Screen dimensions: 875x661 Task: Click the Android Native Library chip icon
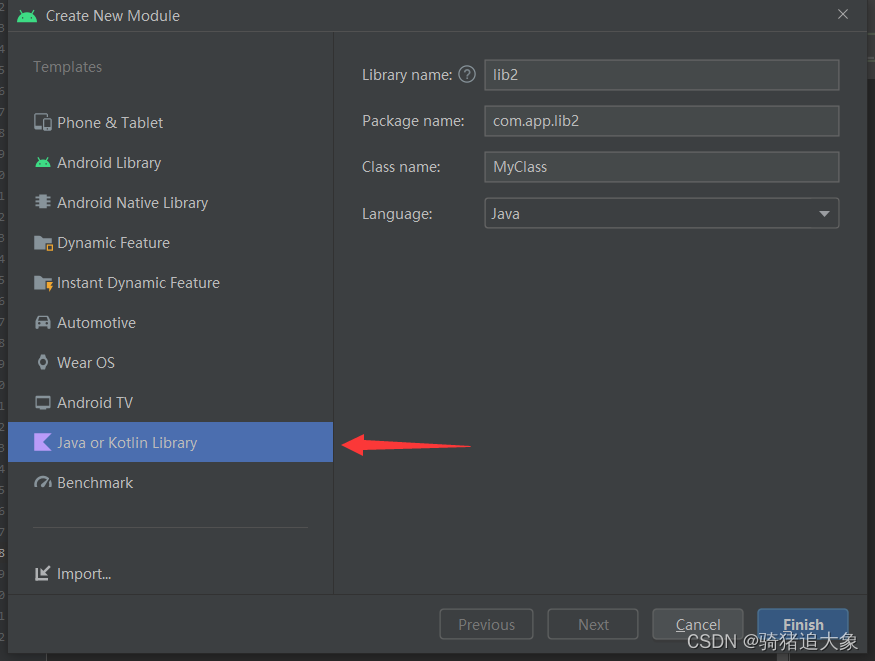click(x=43, y=202)
